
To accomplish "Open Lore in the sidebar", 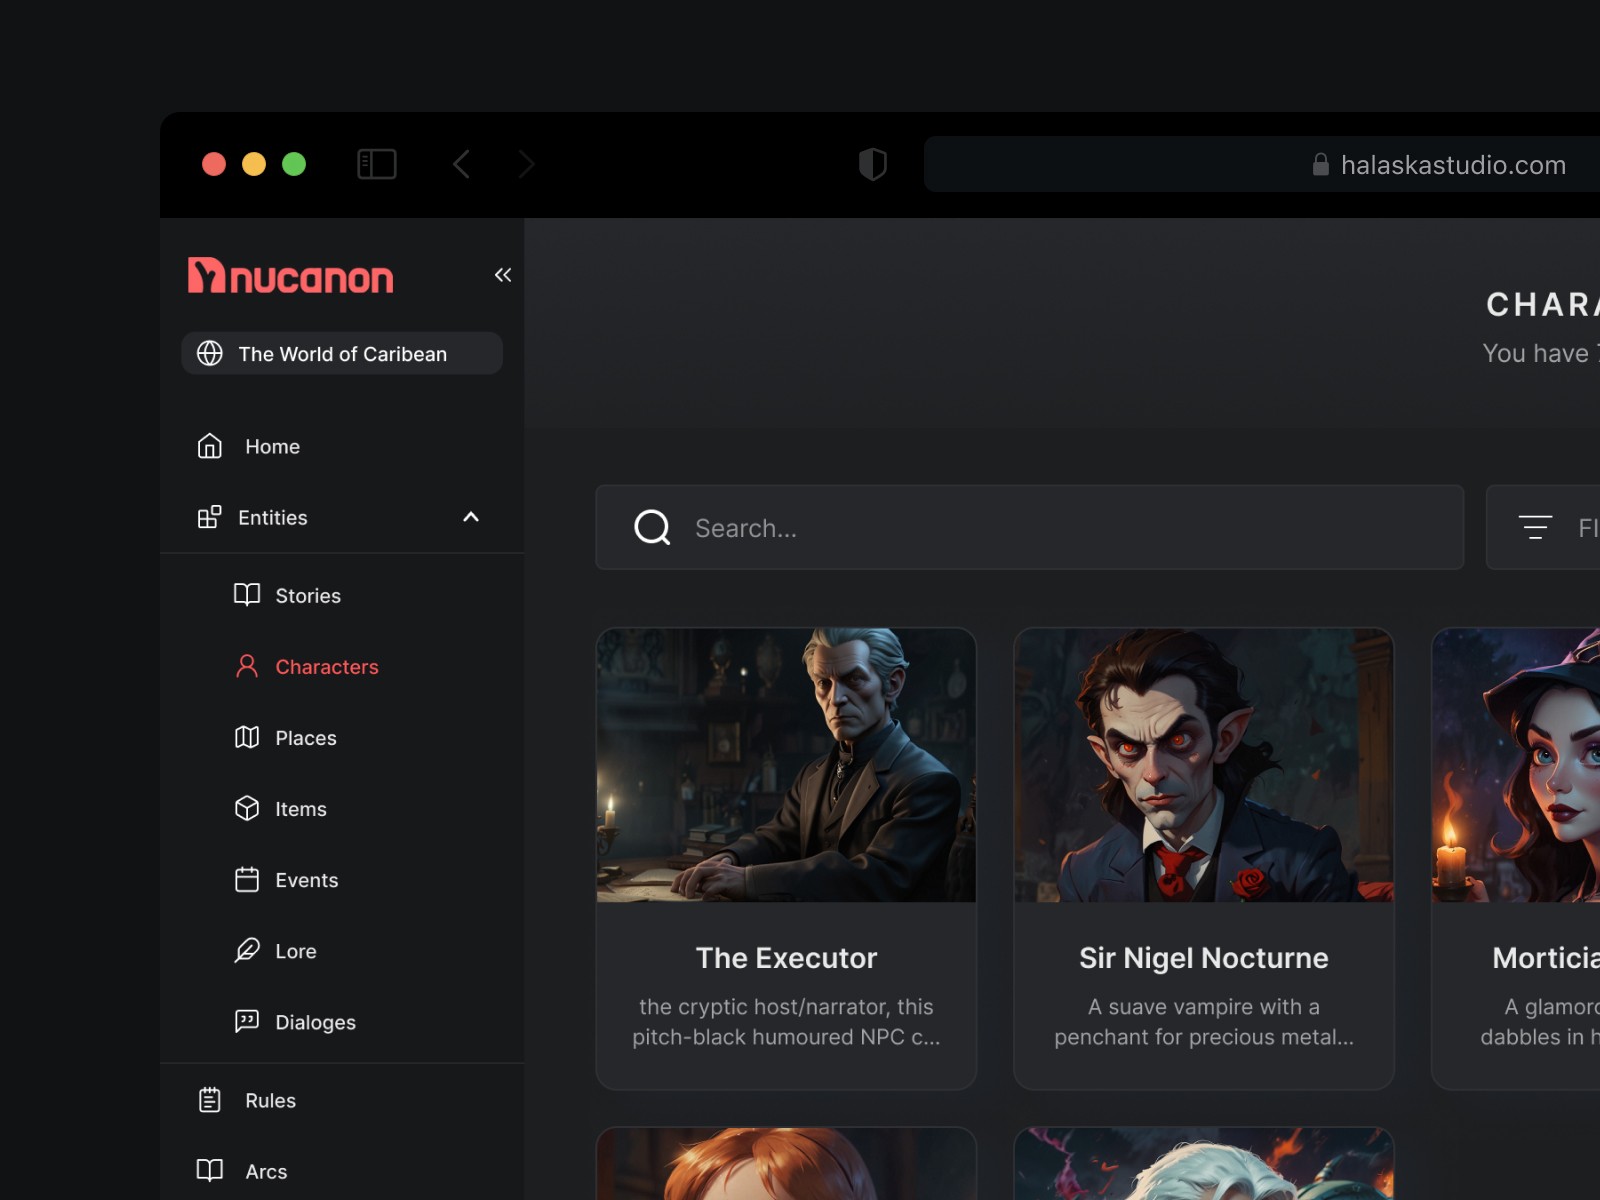I will pyautogui.click(x=296, y=951).
